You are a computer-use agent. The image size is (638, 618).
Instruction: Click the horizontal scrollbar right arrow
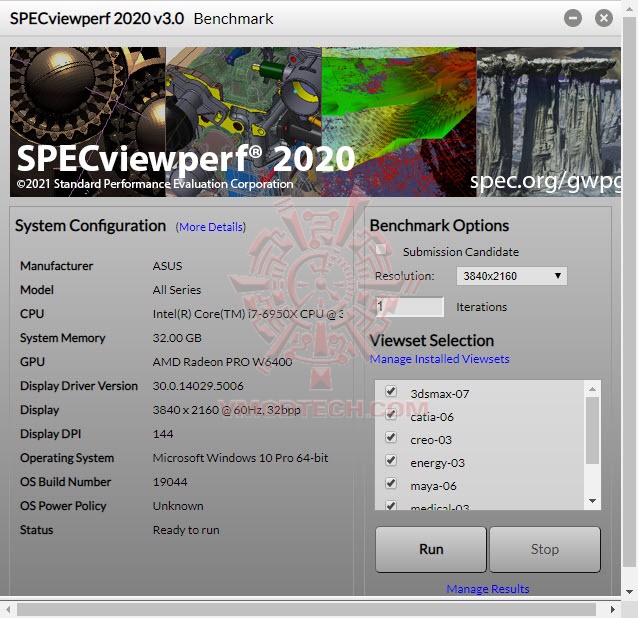pyautogui.click(x=613, y=609)
